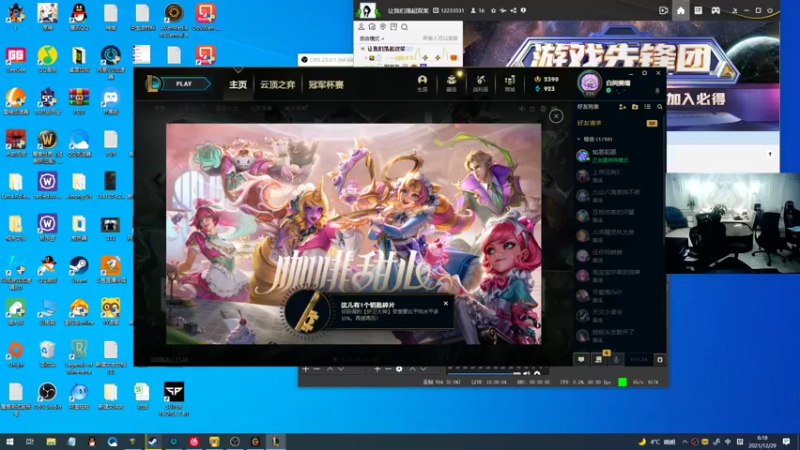This screenshot has width=800, height=450.
Task: Open the store coins icon
Action: pos(510,83)
